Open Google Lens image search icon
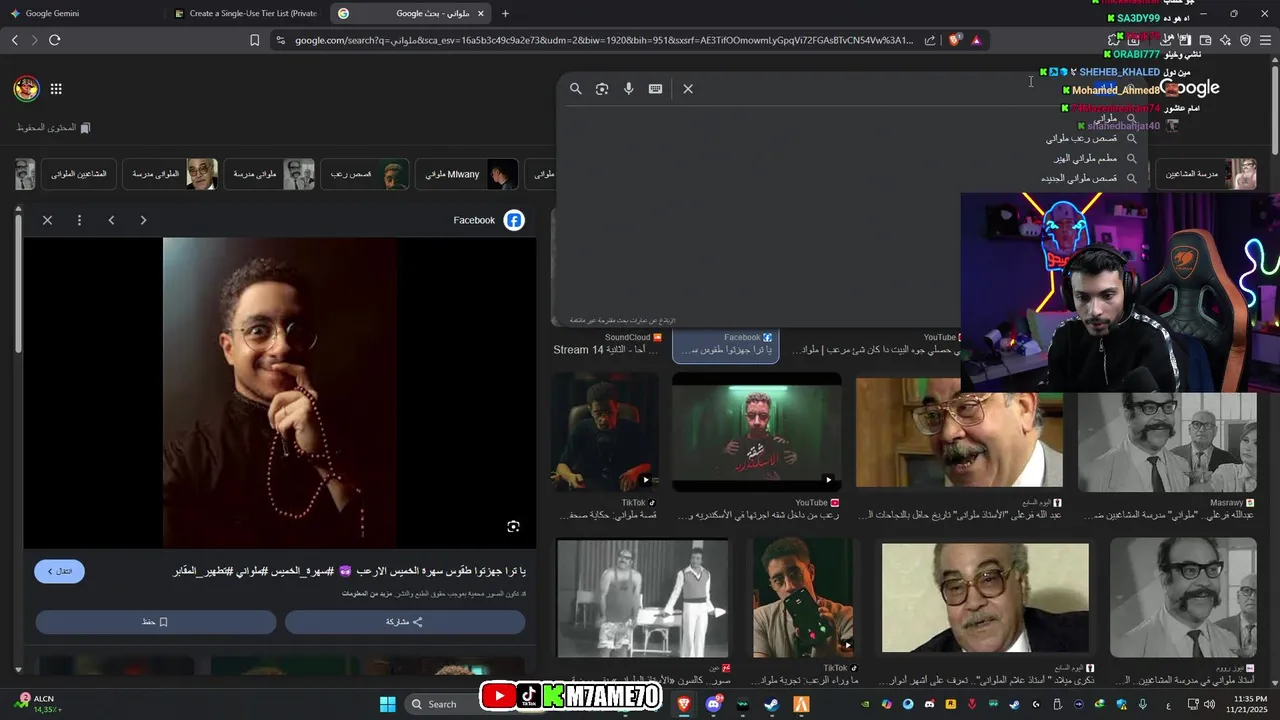Viewport: 1280px width, 720px height. 602,89
